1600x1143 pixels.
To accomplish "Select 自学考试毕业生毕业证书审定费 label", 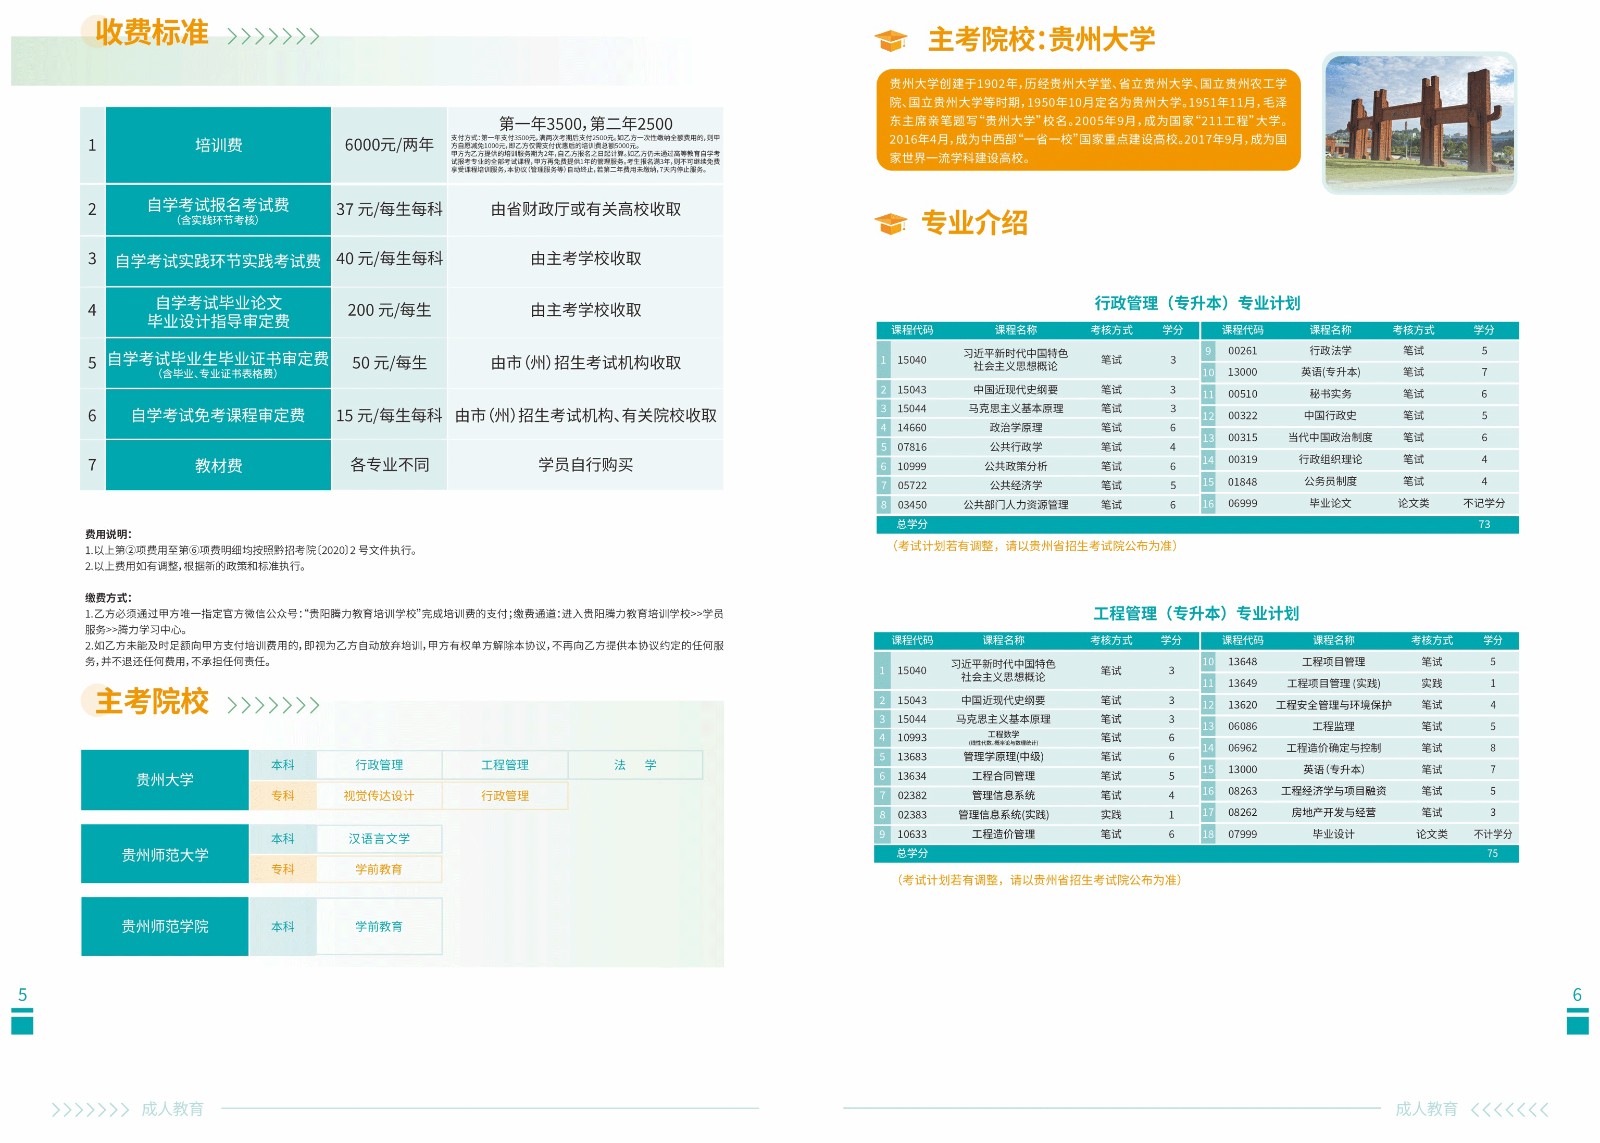I will click(218, 358).
